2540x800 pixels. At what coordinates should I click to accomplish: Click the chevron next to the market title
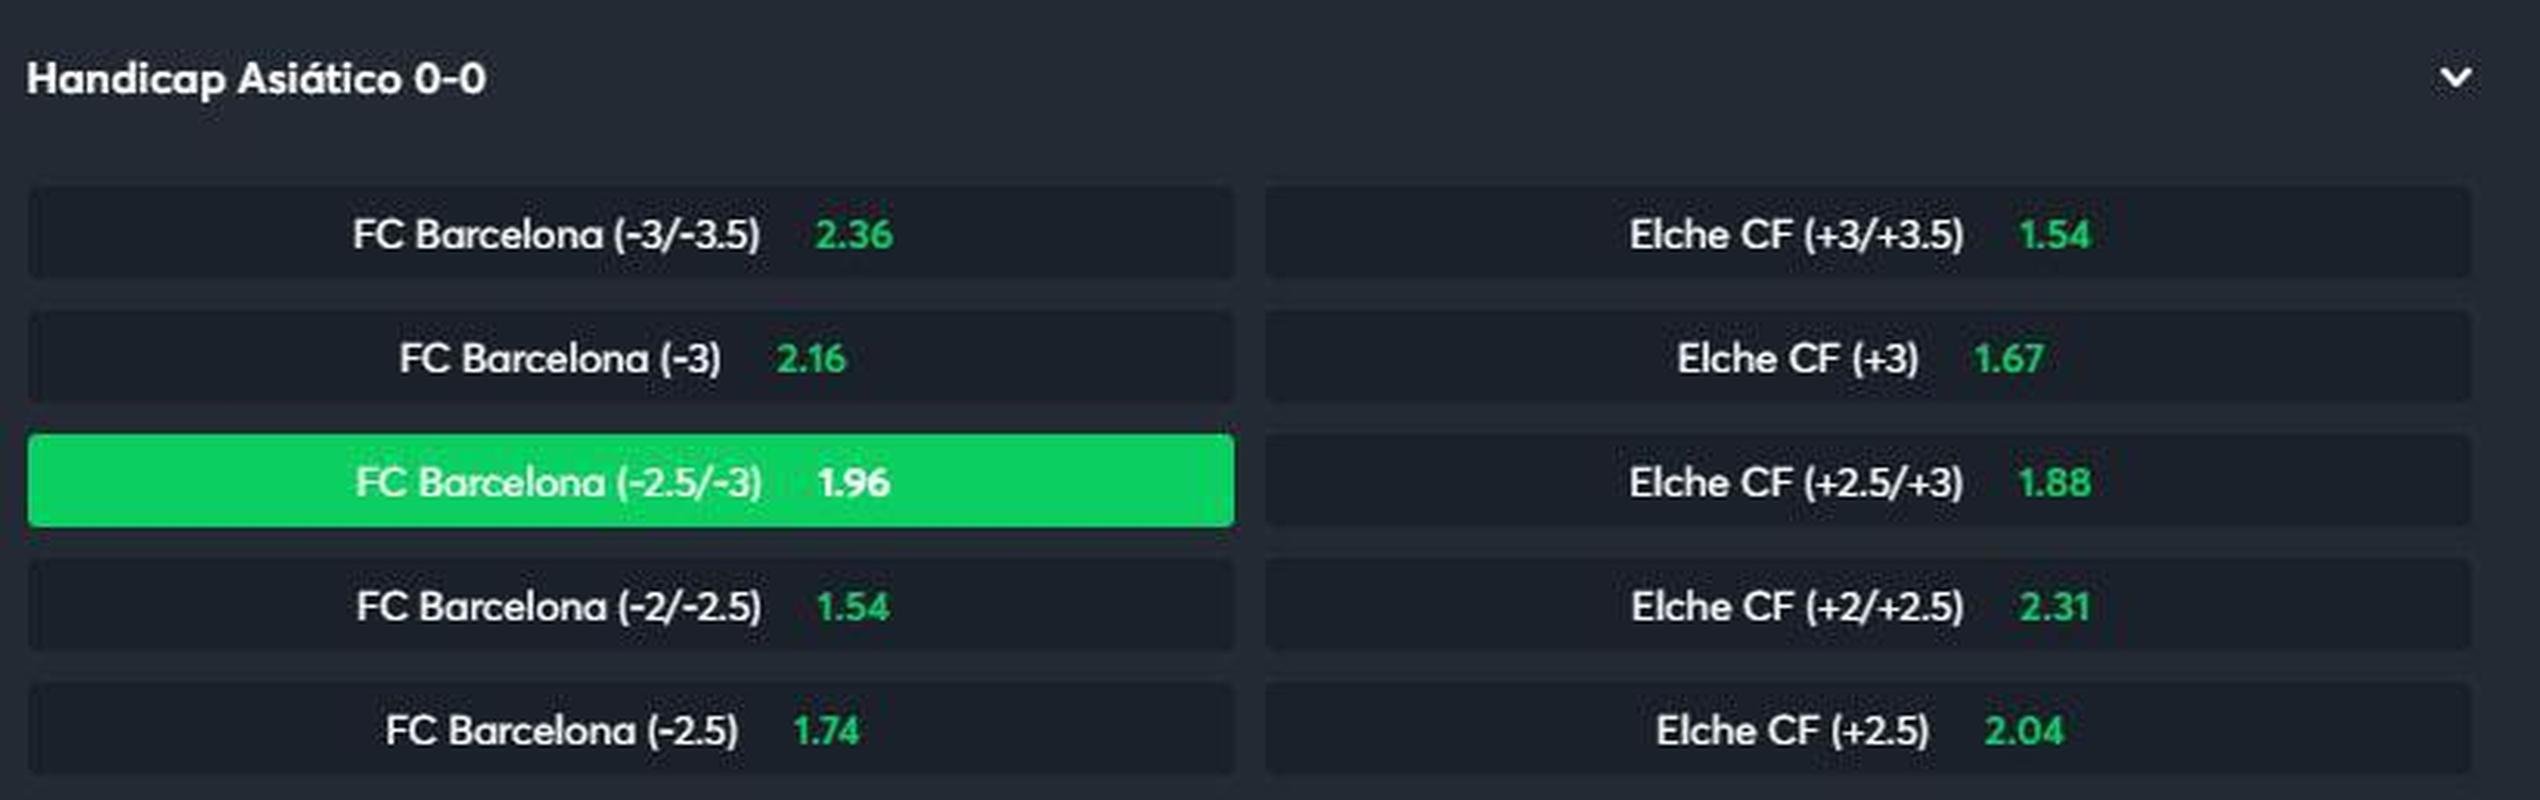click(x=2455, y=78)
